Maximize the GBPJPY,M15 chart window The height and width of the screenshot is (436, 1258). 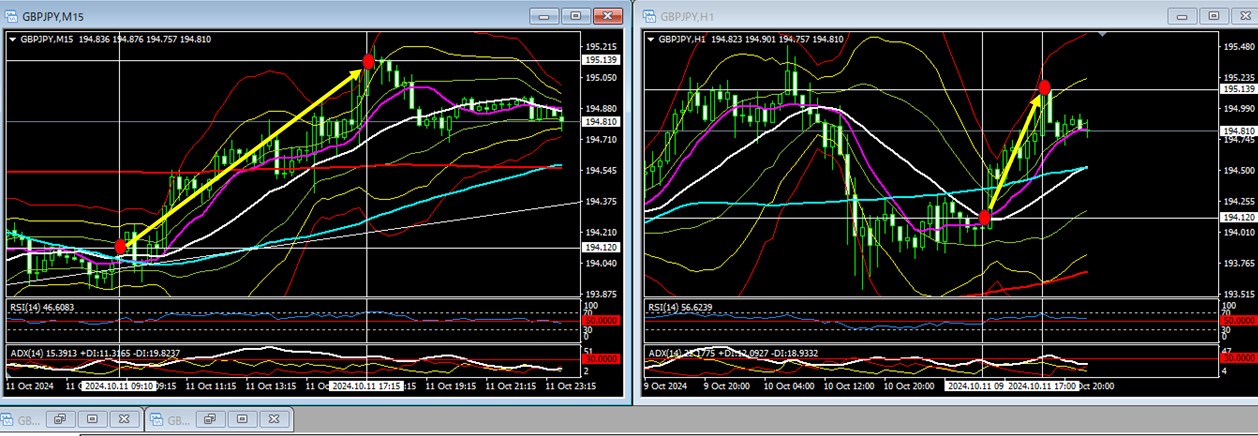pos(575,16)
